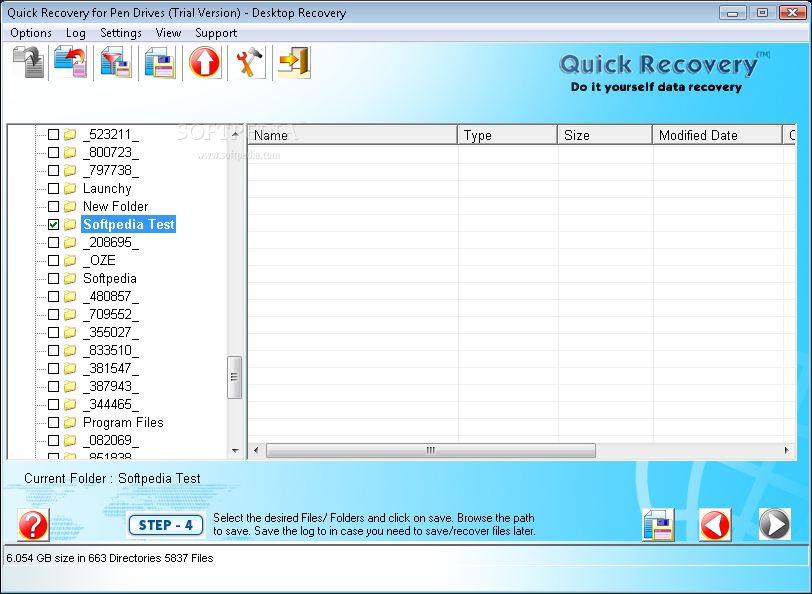Click the _523211_ folder icon
The width and height of the screenshot is (812, 594).
point(70,135)
